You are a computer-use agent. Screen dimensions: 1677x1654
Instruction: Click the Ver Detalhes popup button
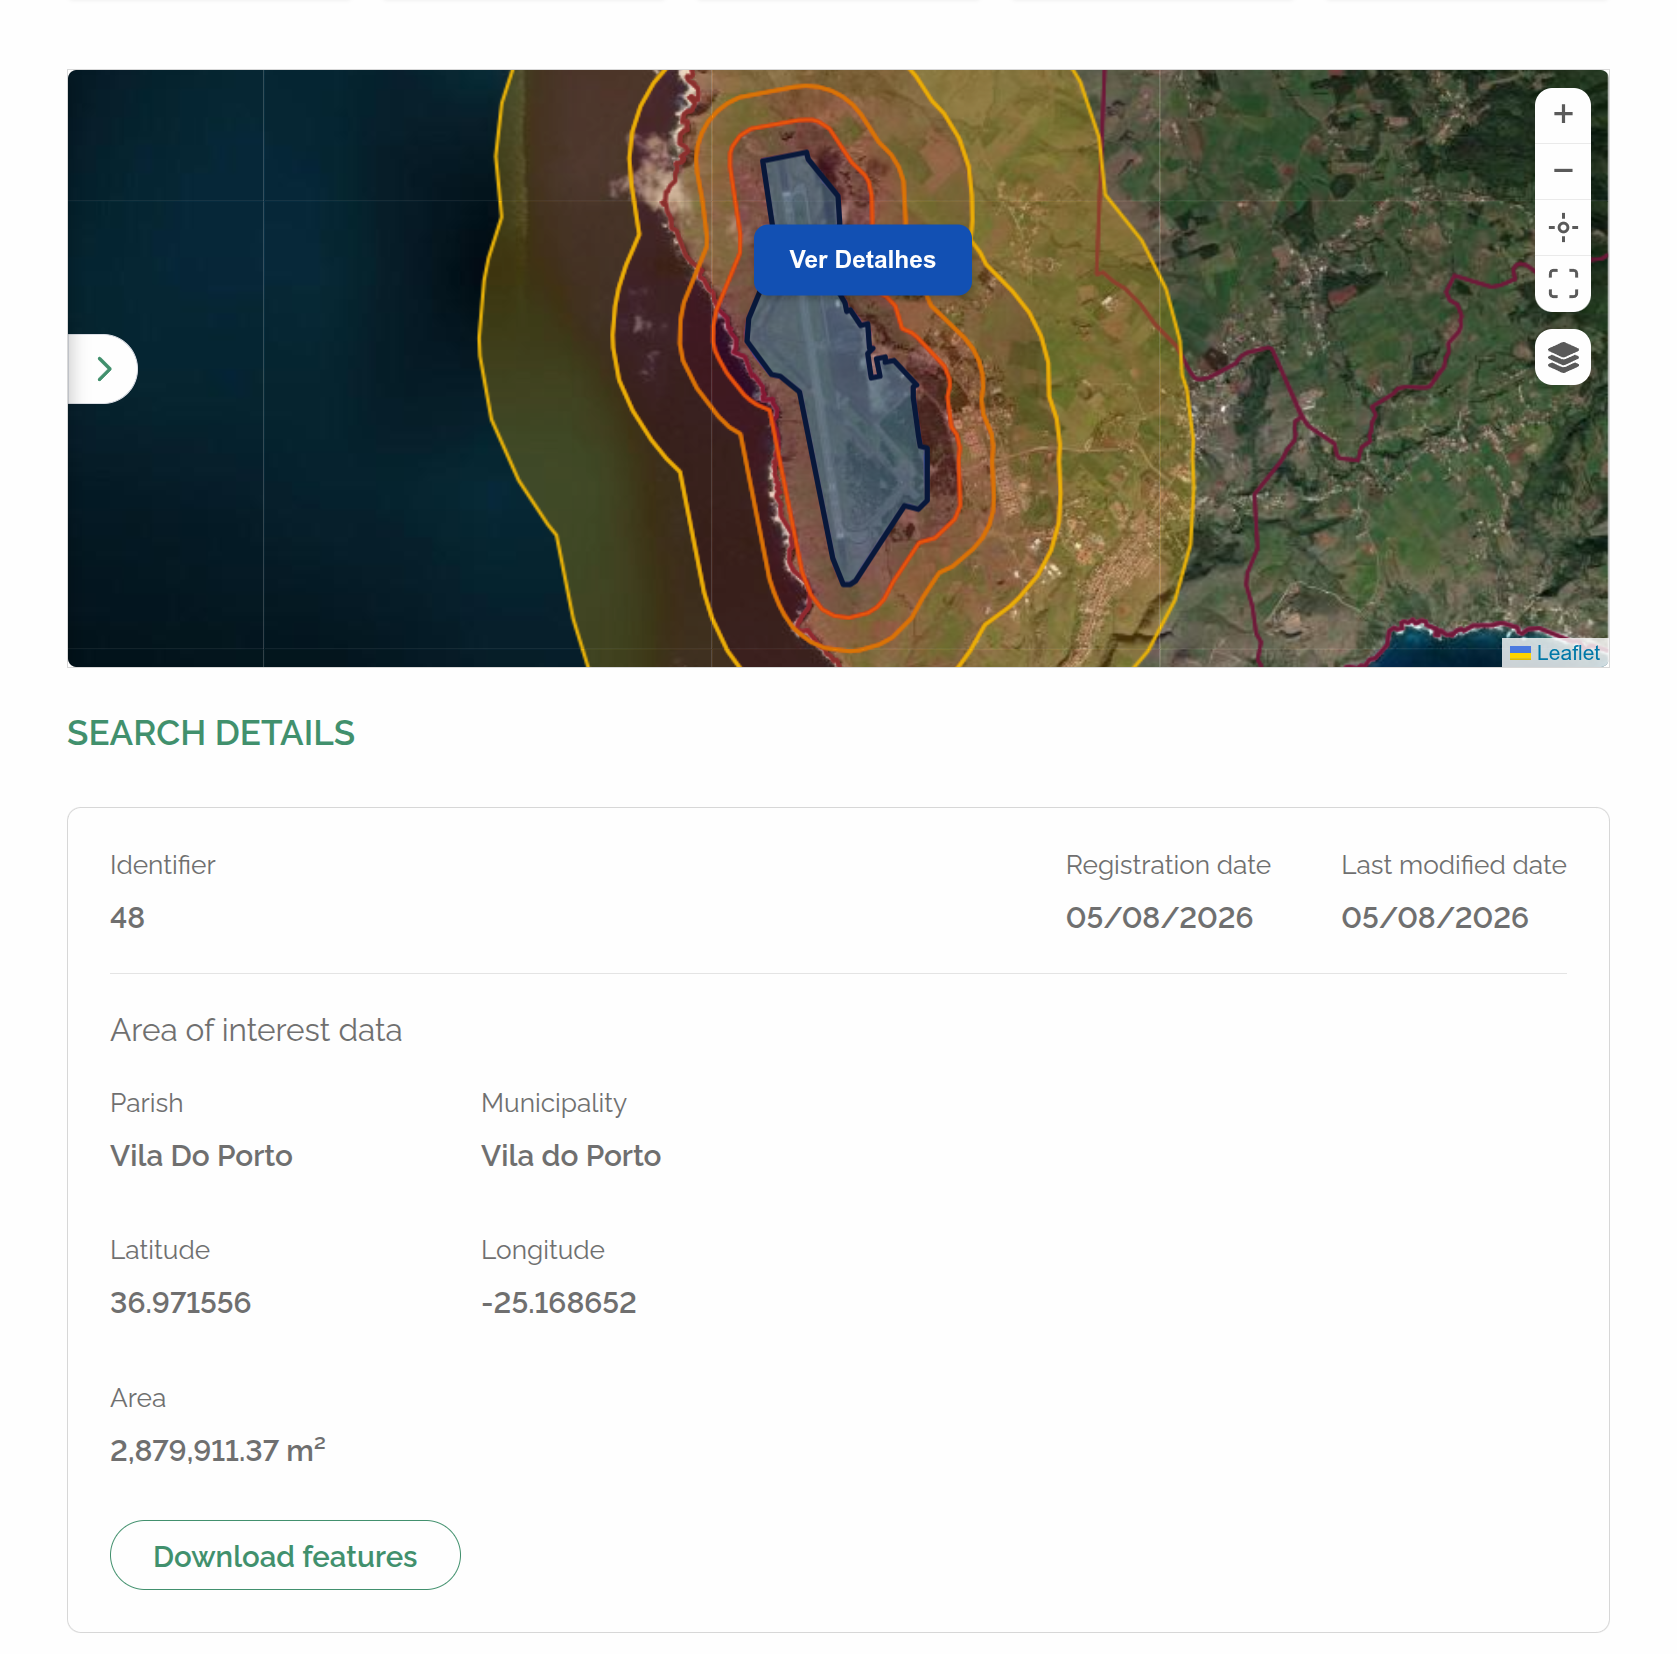[862, 260]
